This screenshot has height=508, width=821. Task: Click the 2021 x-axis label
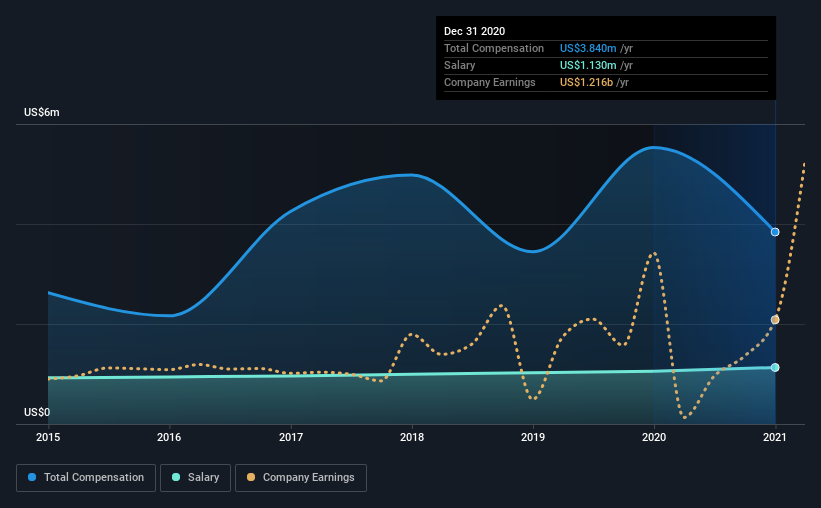pyautogui.click(x=775, y=437)
